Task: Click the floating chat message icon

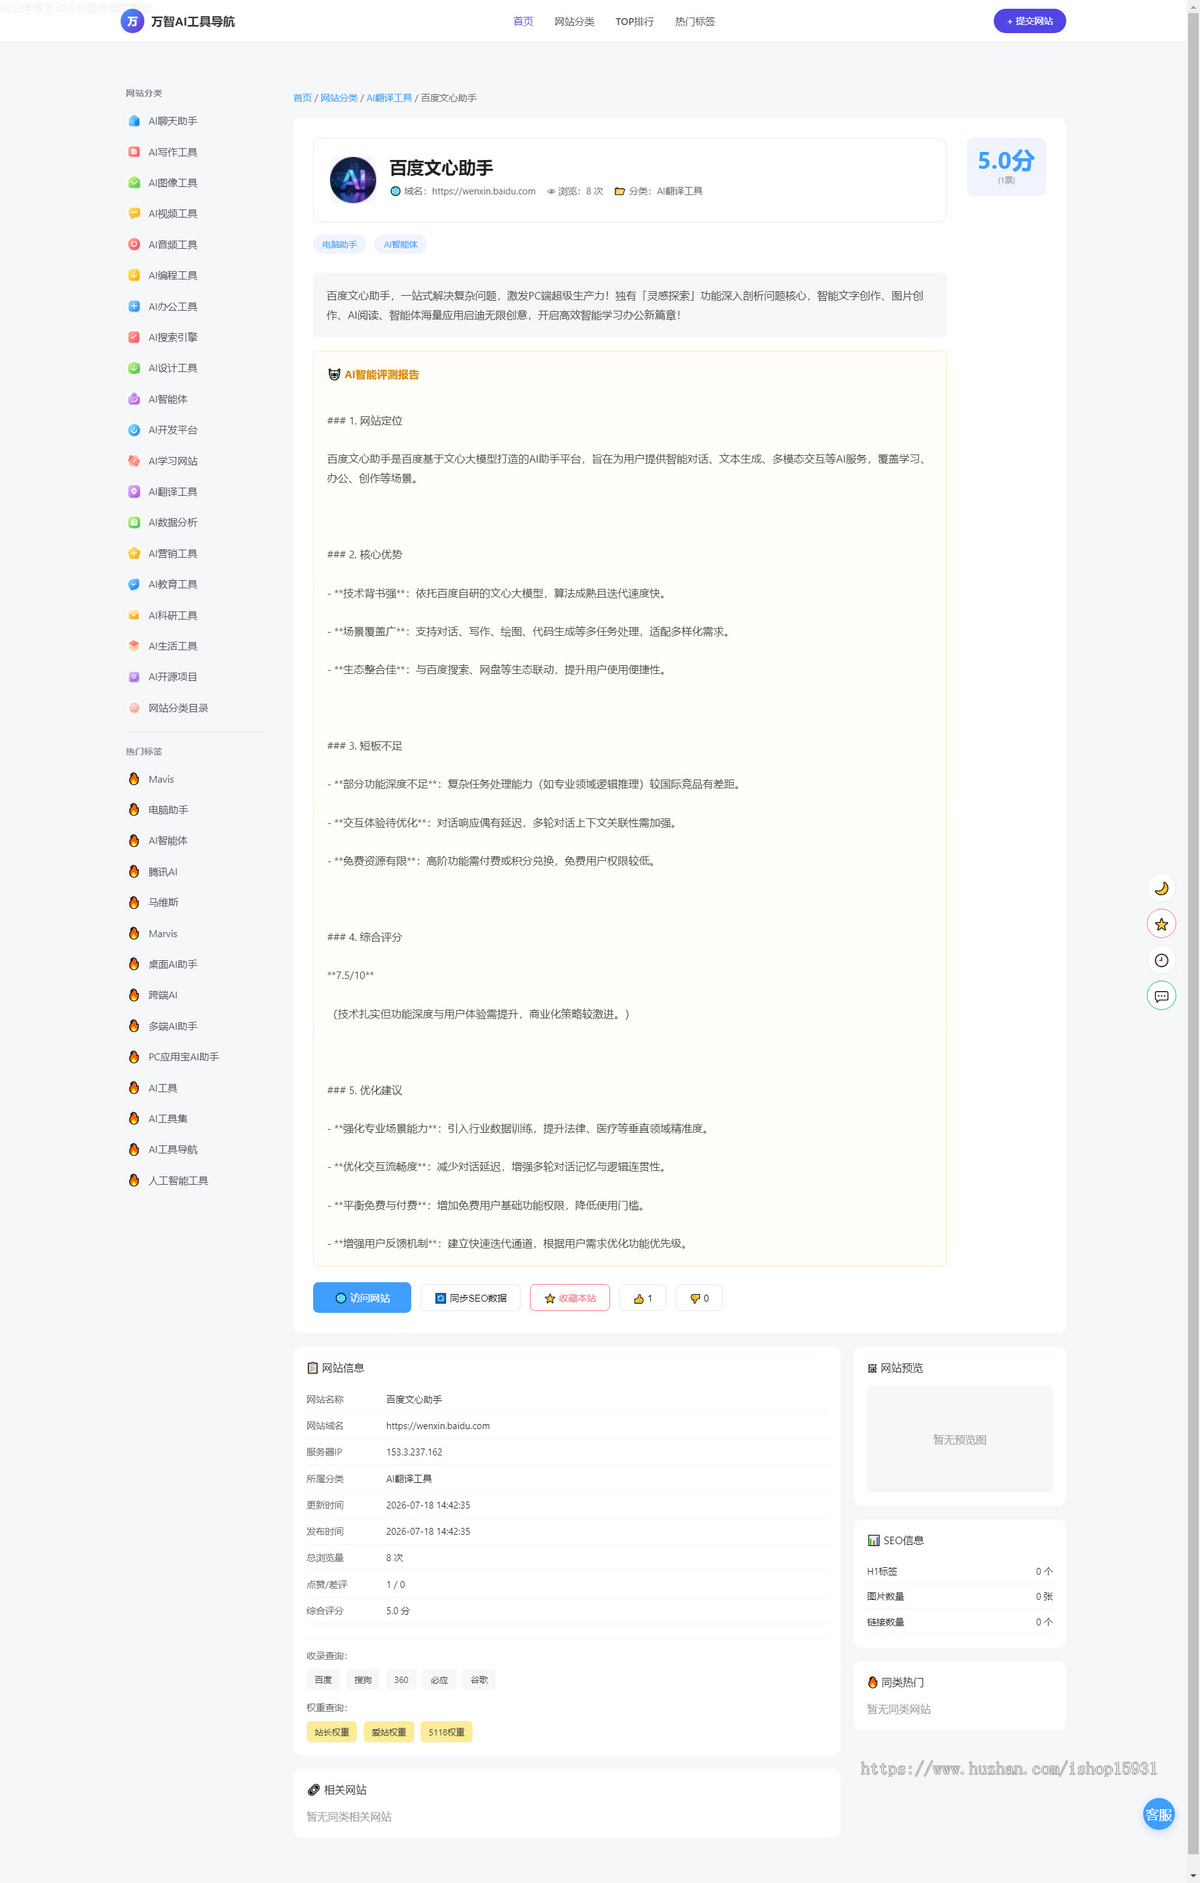Action: click(x=1161, y=996)
